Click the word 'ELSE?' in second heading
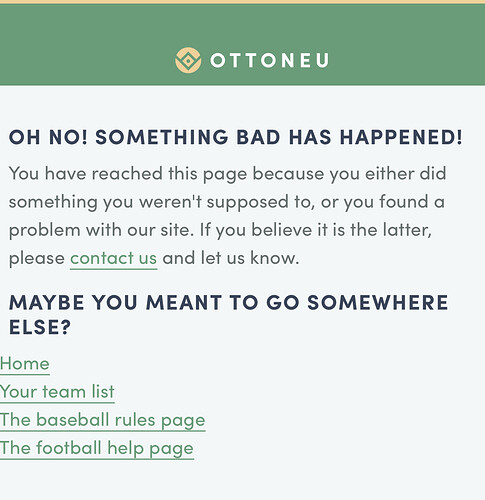The image size is (485, 500). (x=40, y=327)
